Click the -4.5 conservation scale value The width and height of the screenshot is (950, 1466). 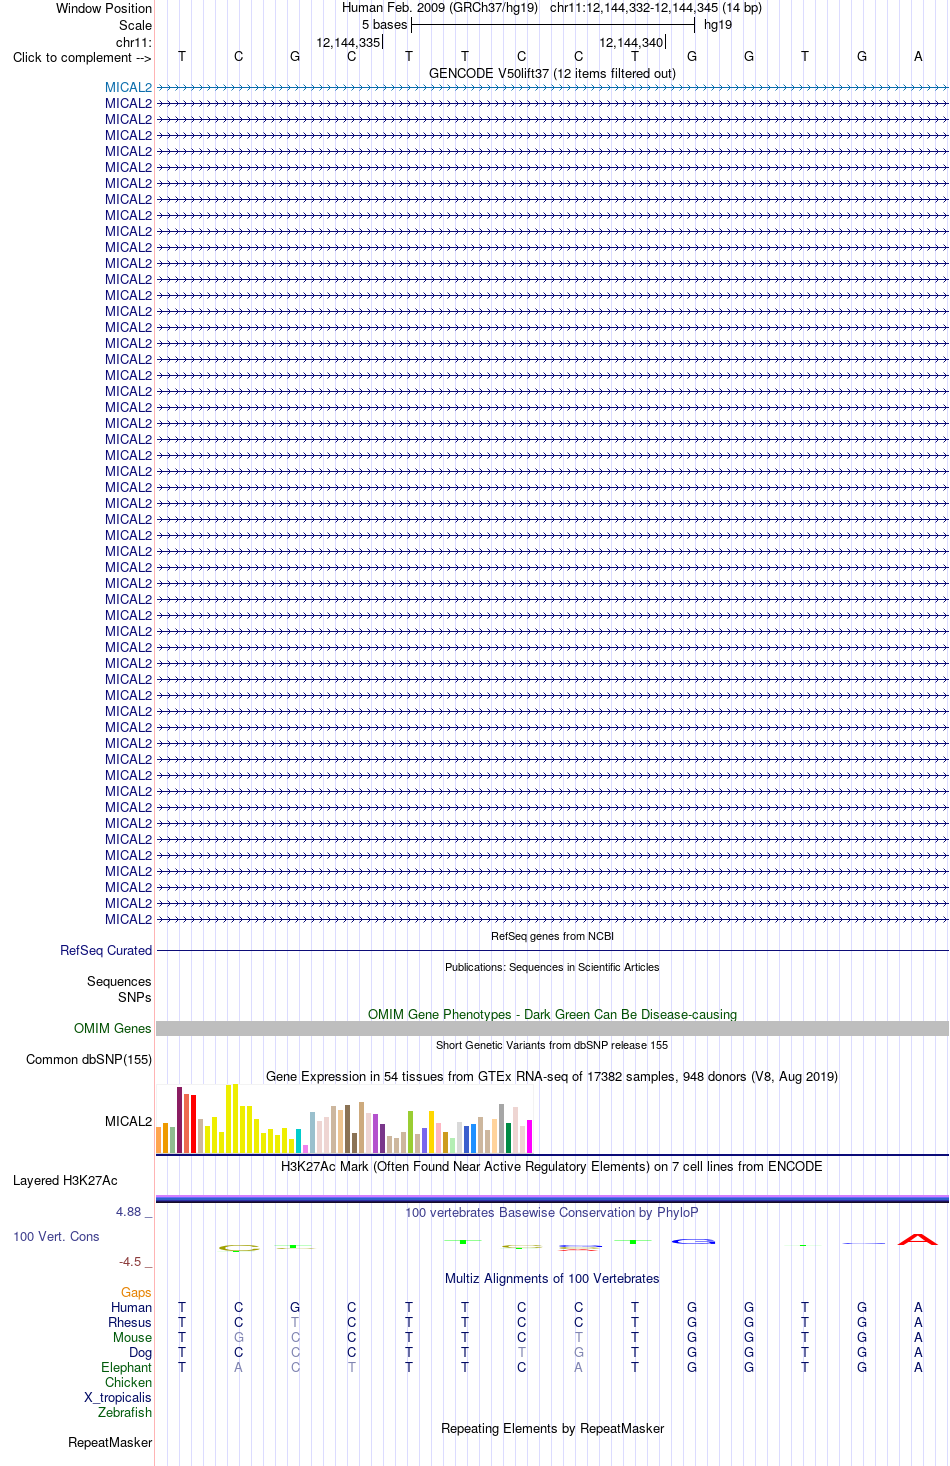pos(130,1261)
